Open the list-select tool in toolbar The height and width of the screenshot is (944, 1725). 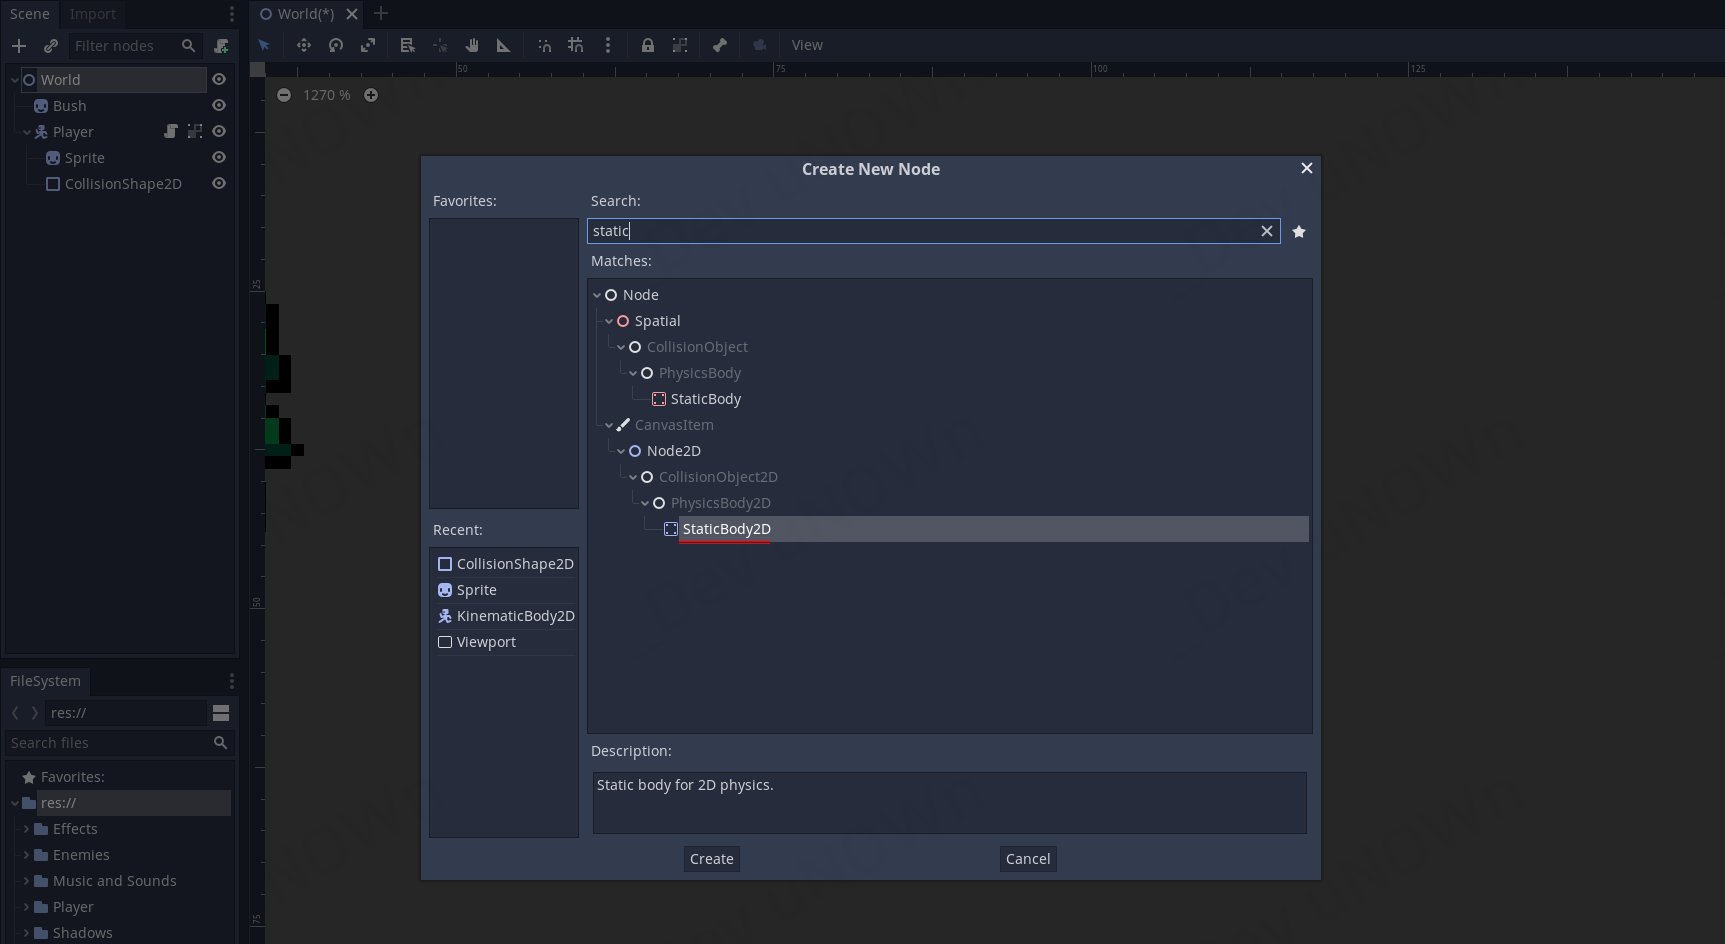[407, 45]
